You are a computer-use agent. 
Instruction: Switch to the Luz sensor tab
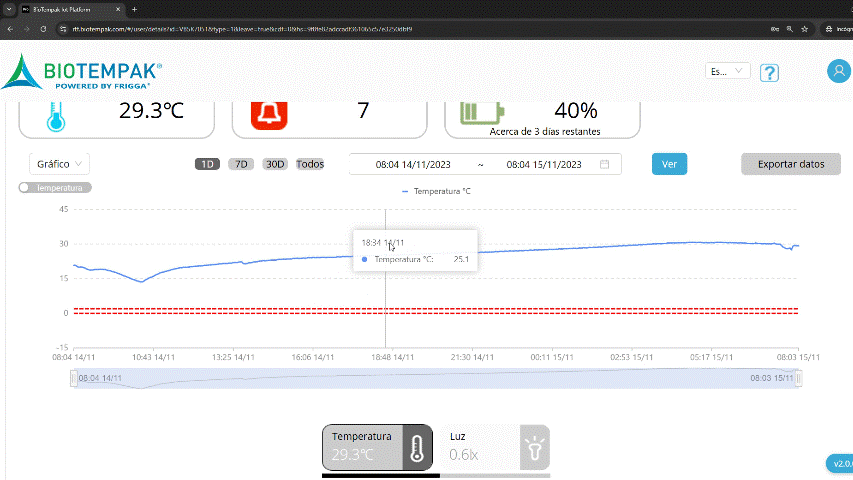pyautogui.click(x=494, y=446)
